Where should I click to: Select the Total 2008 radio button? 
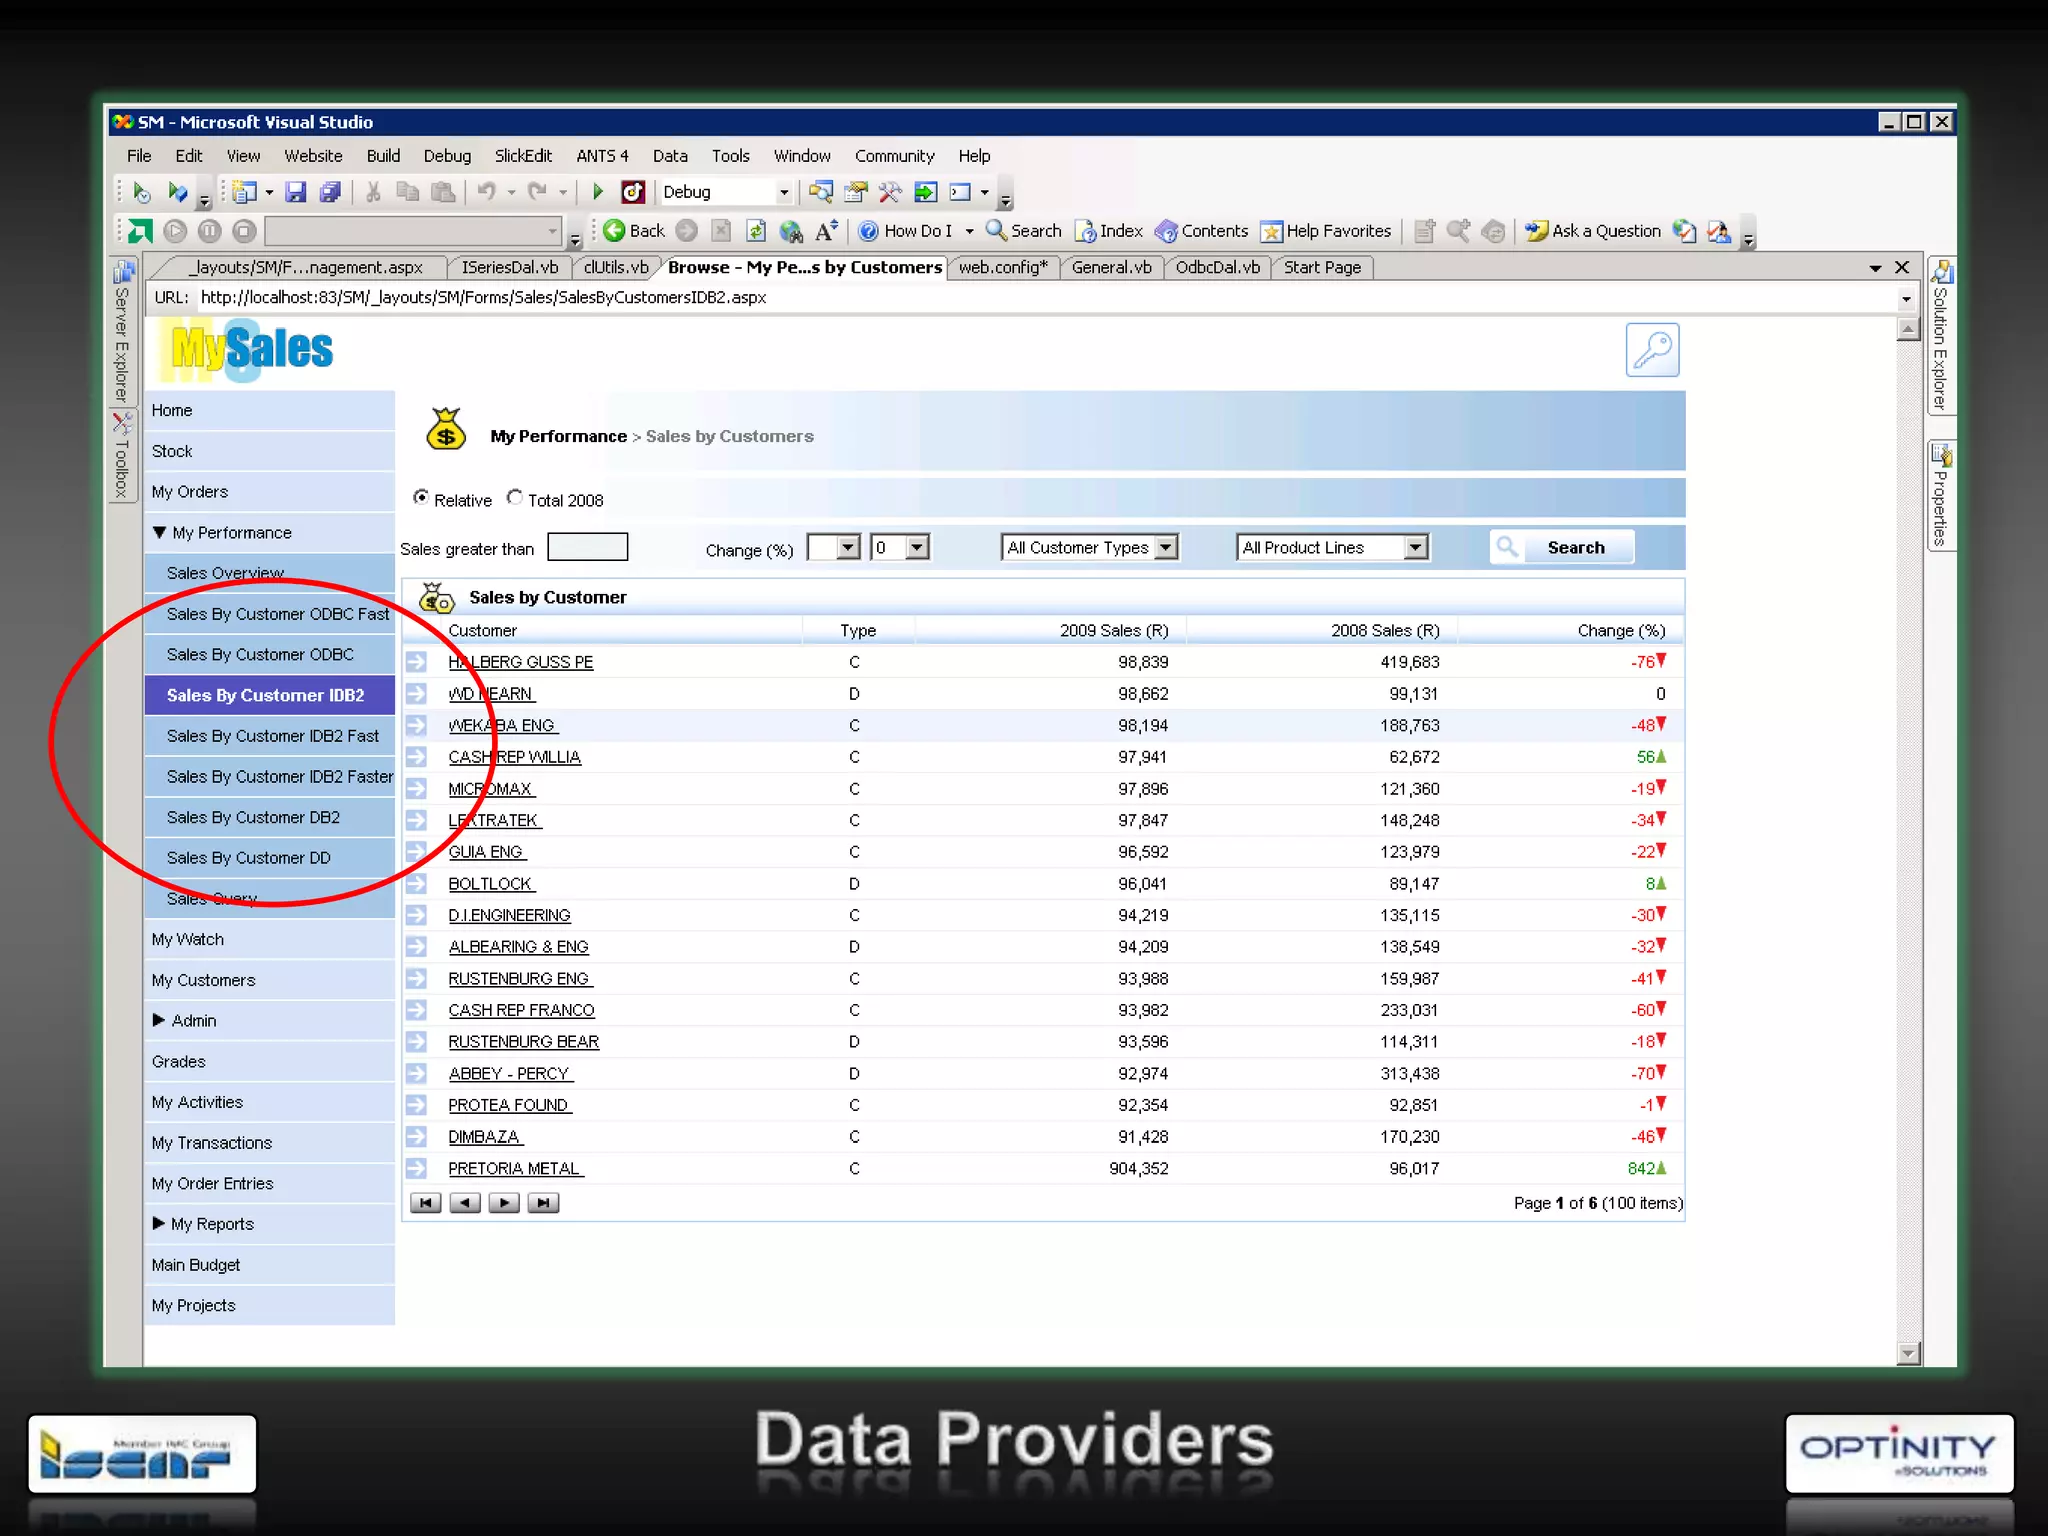(x=515, y=497)
